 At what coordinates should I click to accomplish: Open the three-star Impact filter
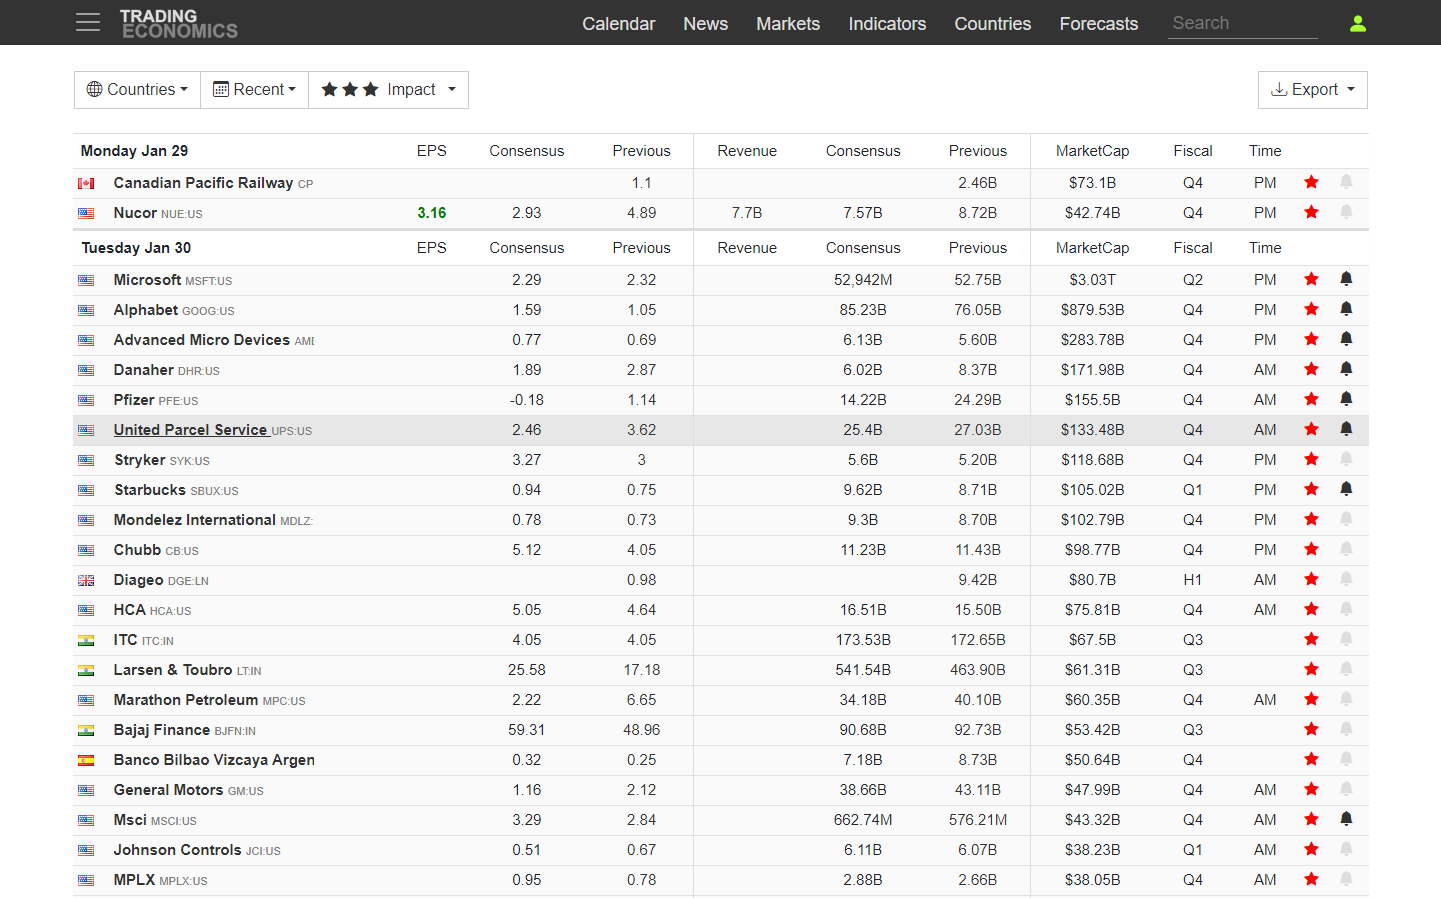[x=388, y=90]
